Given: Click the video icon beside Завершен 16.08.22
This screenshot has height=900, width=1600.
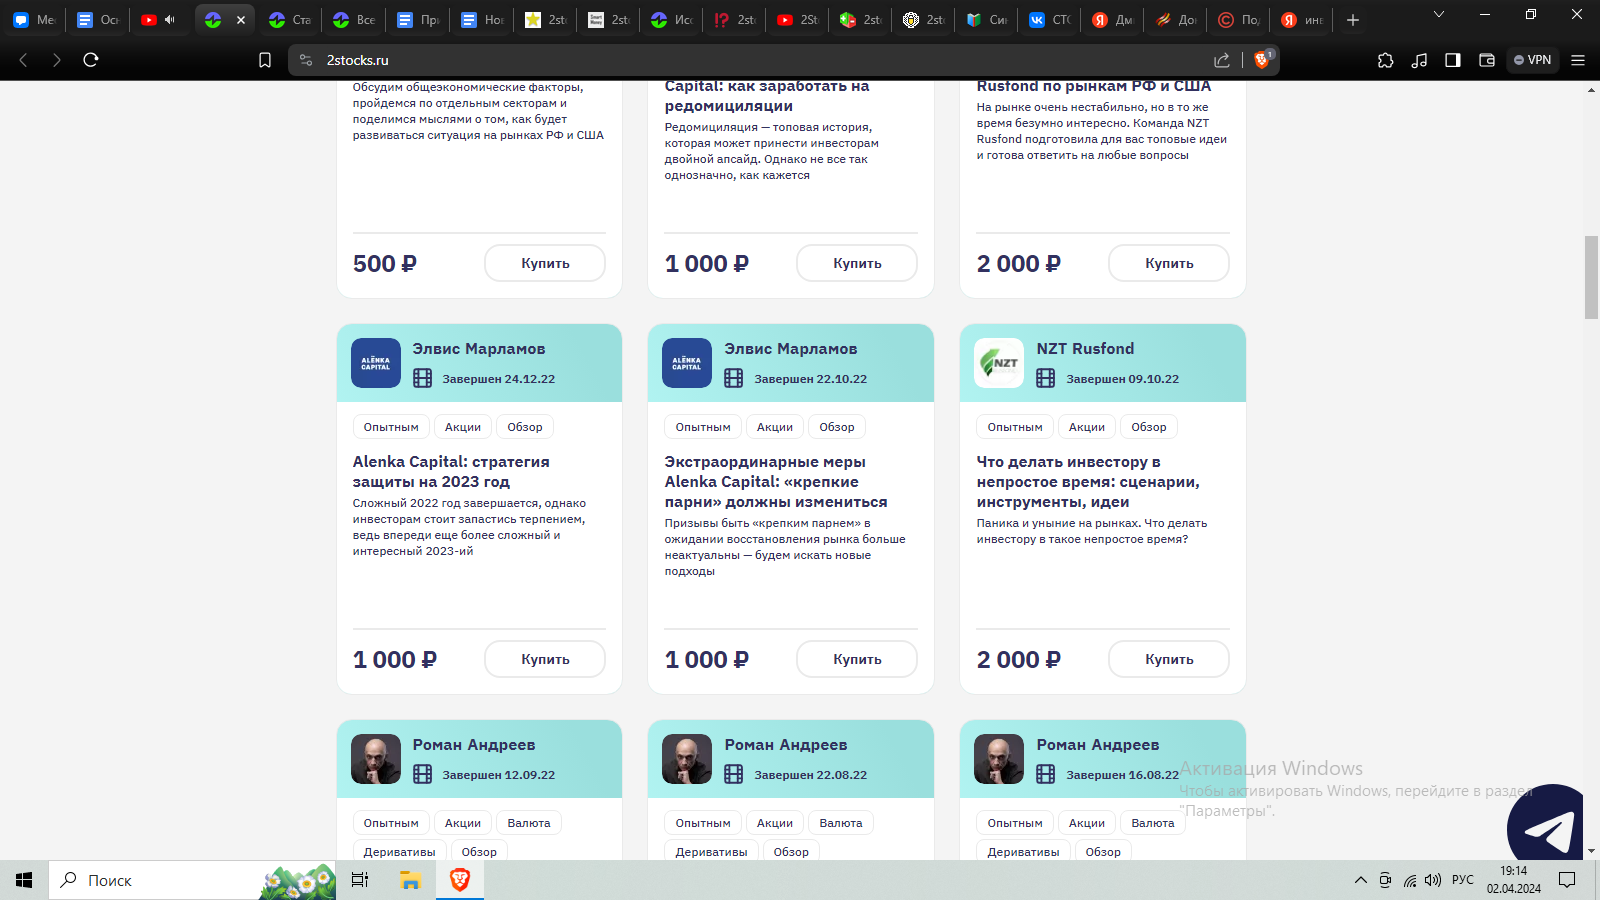Looking at the screenshot, I should (x=1046, y=774).
